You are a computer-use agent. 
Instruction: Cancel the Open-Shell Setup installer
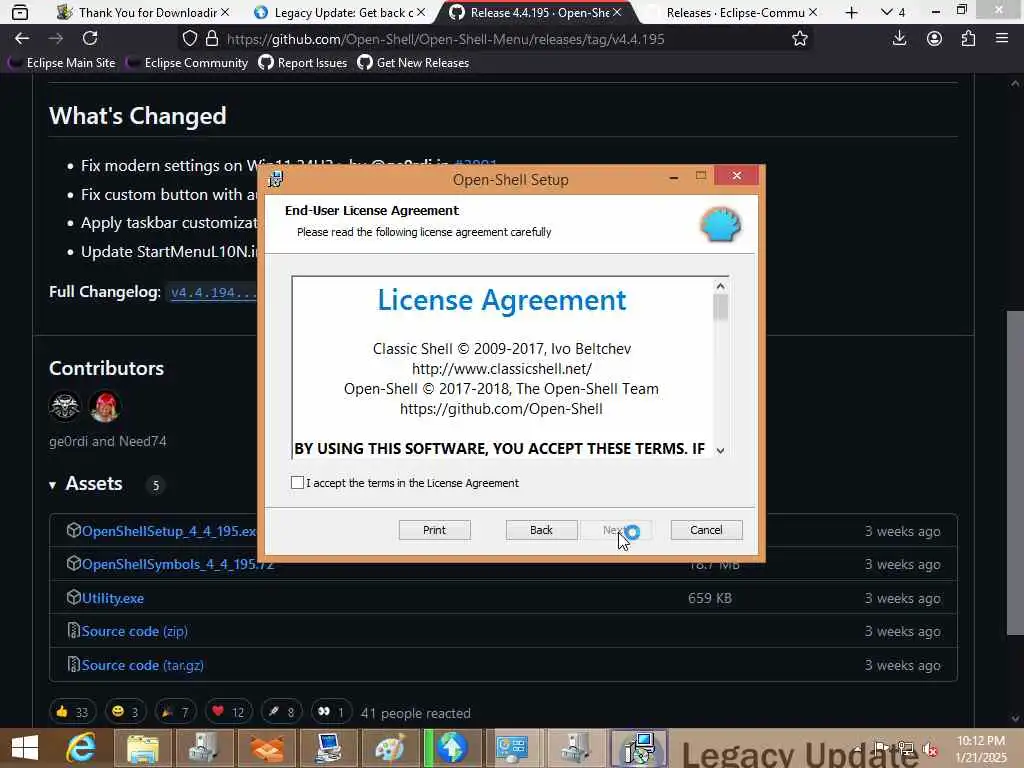tap(706, 530)
